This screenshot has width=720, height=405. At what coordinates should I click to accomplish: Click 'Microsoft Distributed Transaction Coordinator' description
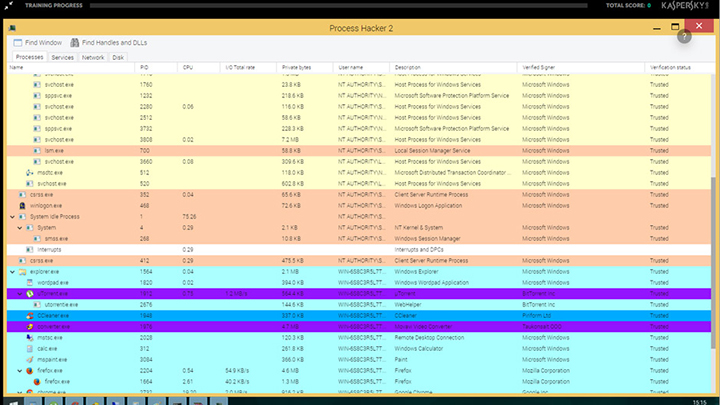click(452, 173)
